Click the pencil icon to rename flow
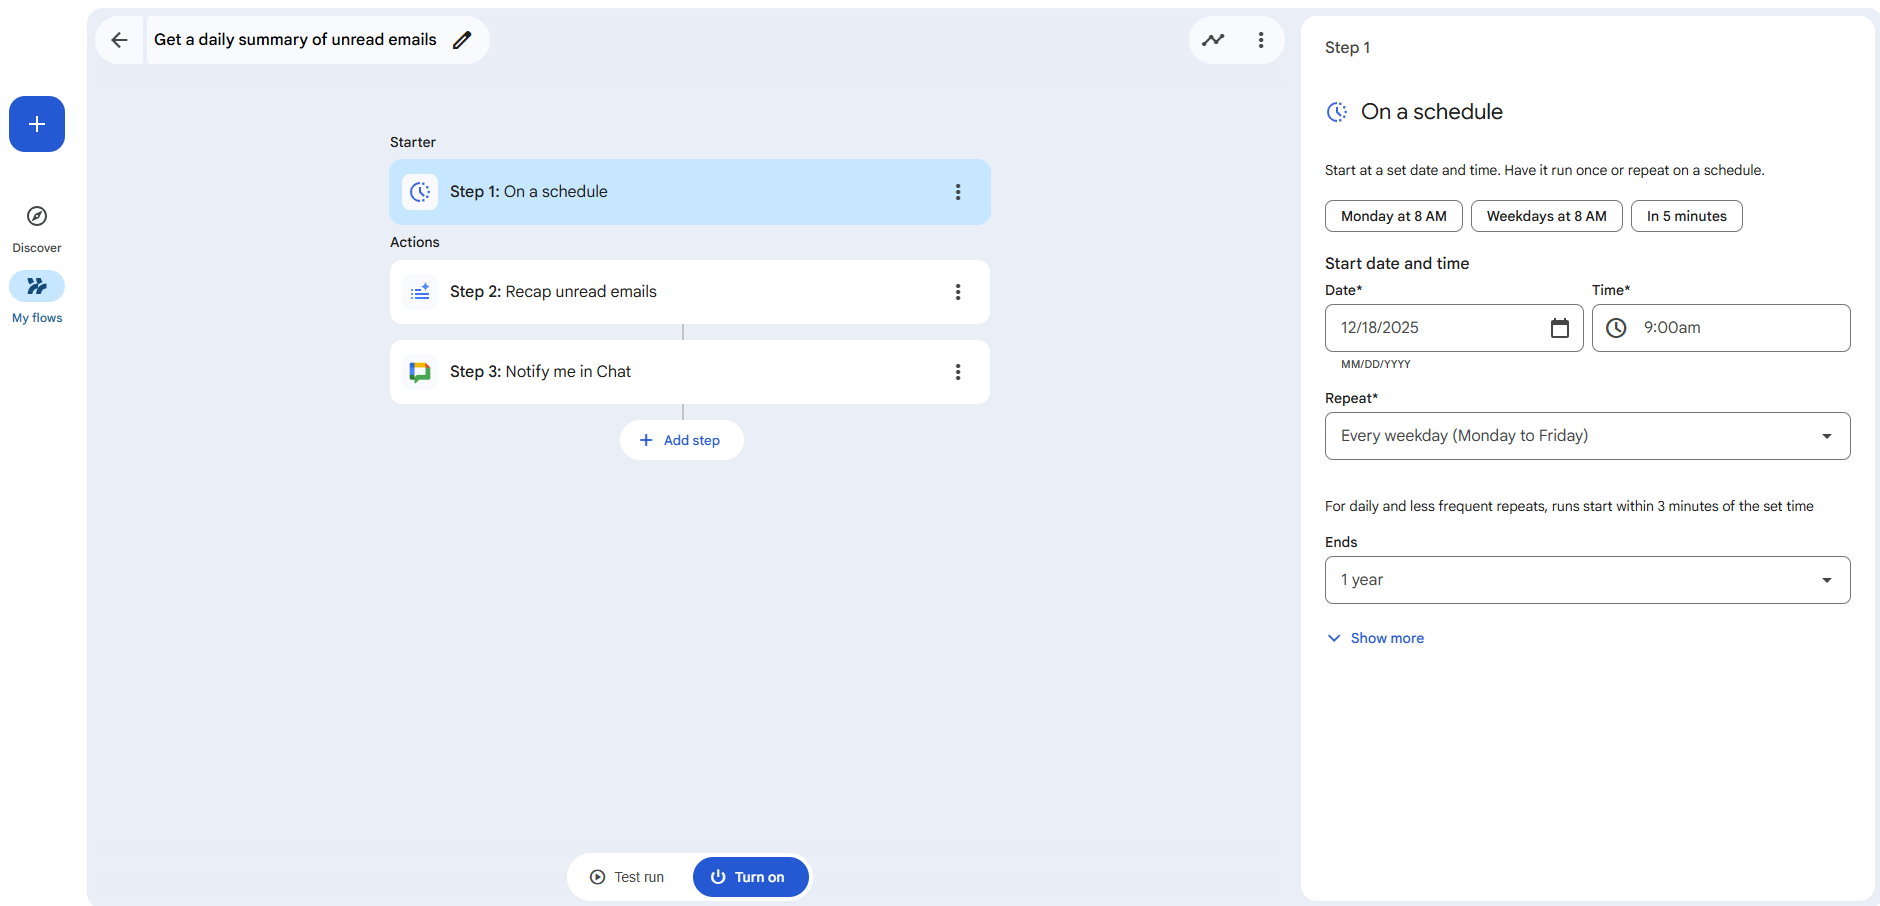The image size is (1880, 906). [x=462, y=40]
